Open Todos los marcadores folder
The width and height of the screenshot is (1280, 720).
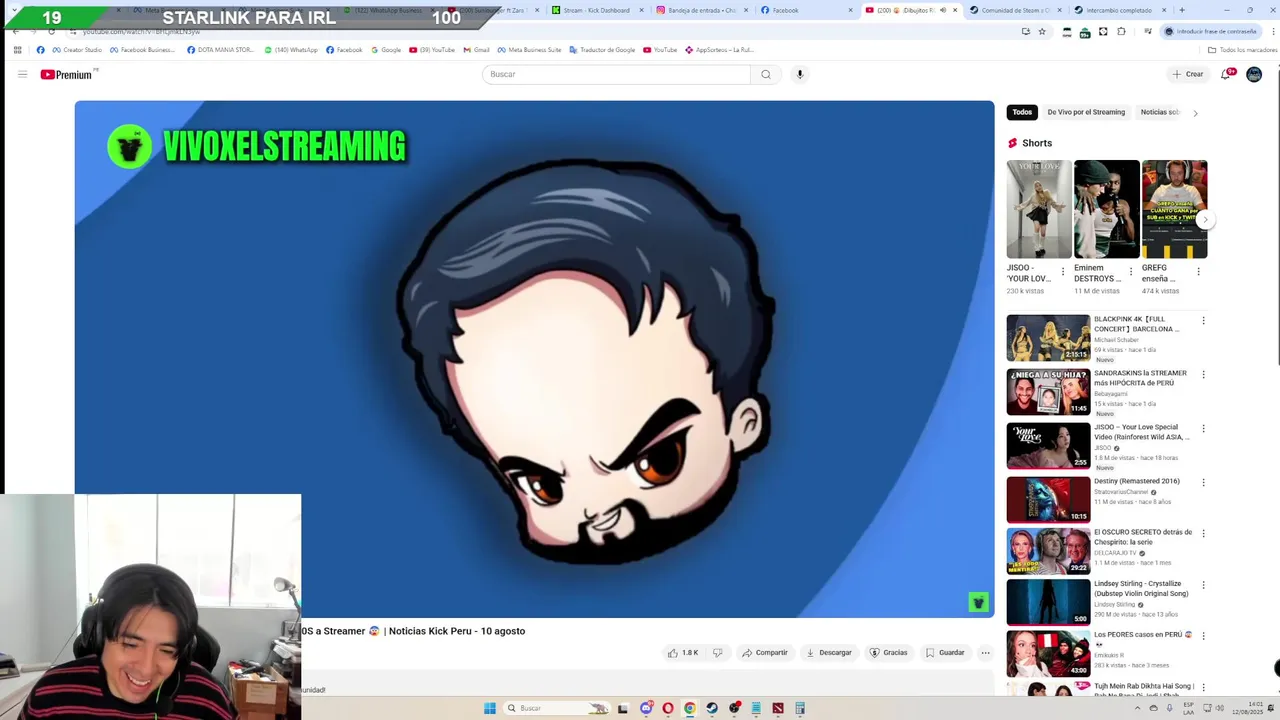coord(1242,50)
